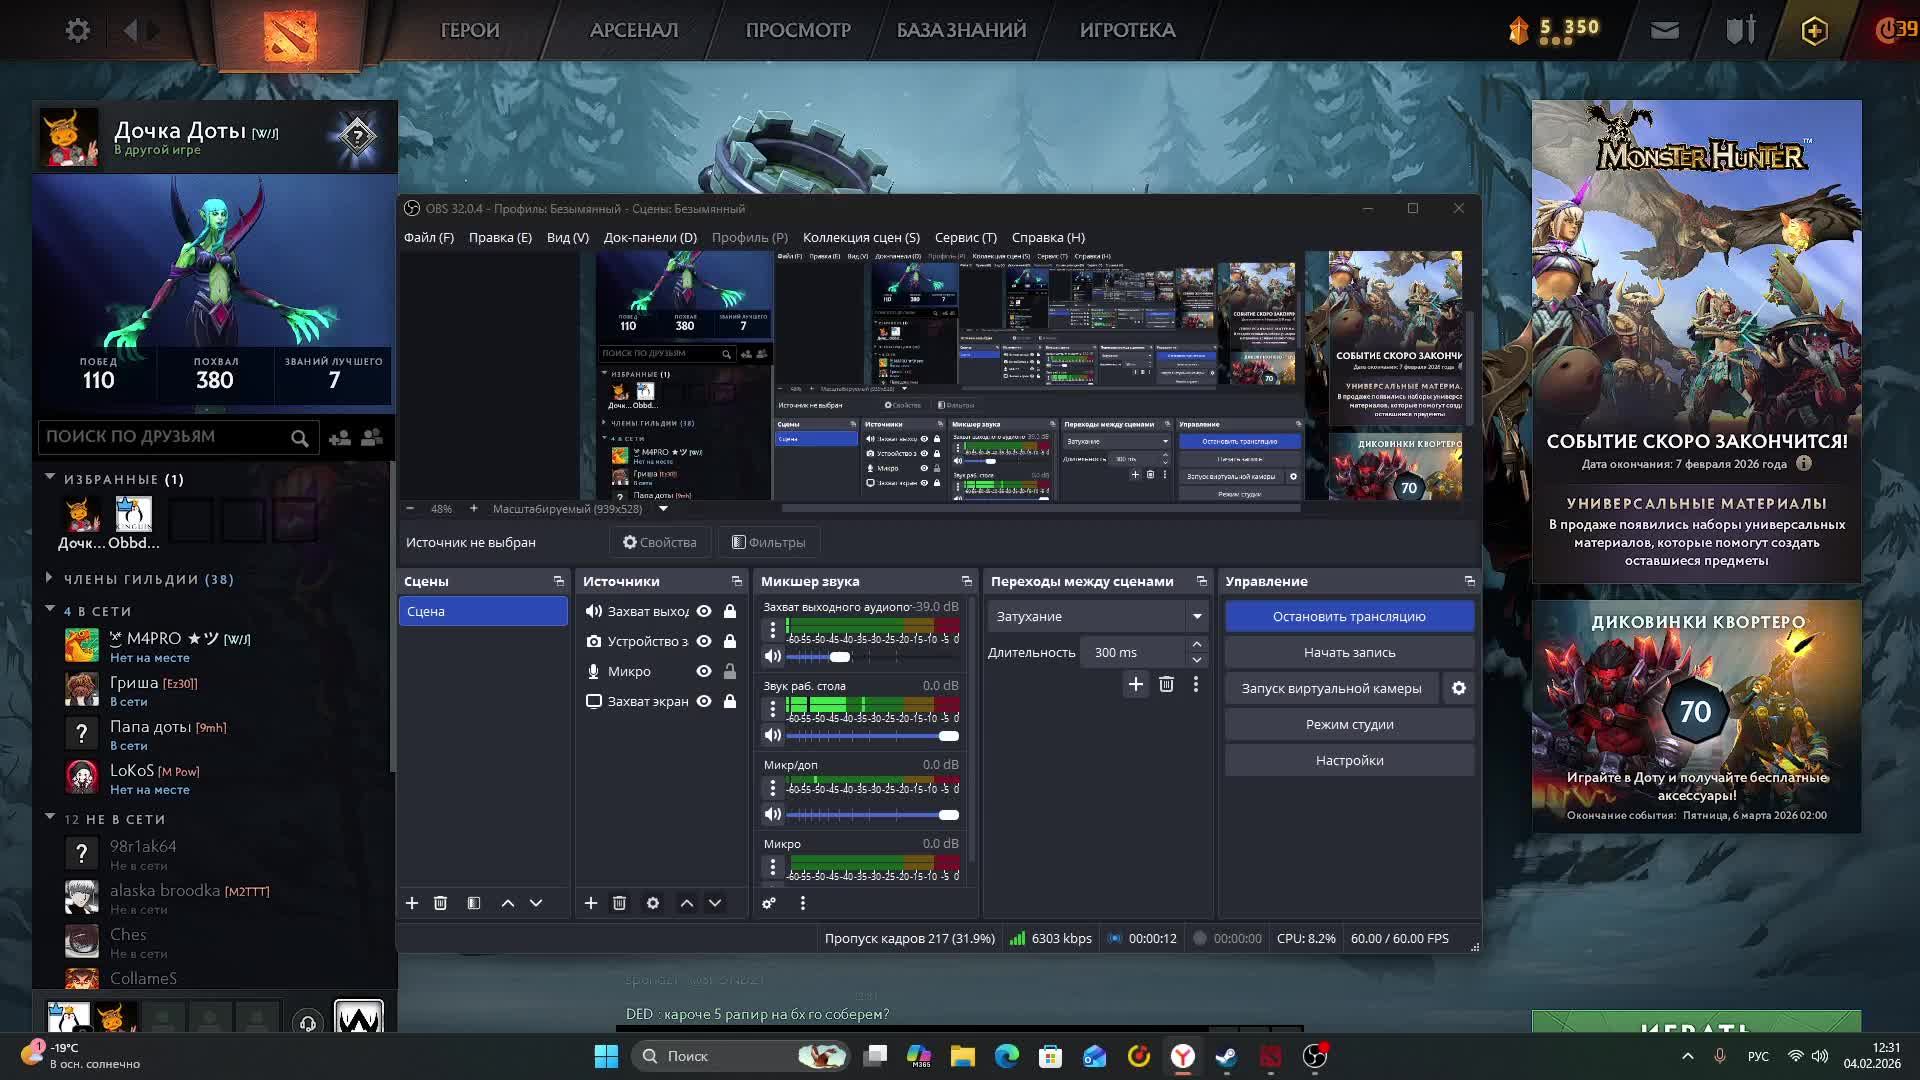Click Dota settings gear icon

(x=77, y=30)
